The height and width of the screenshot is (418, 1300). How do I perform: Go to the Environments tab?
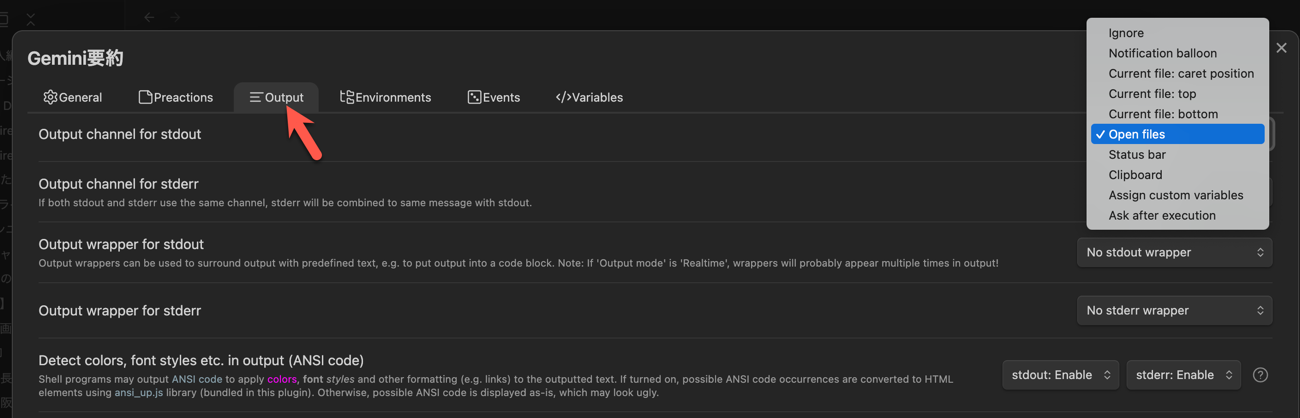[385, 97]
